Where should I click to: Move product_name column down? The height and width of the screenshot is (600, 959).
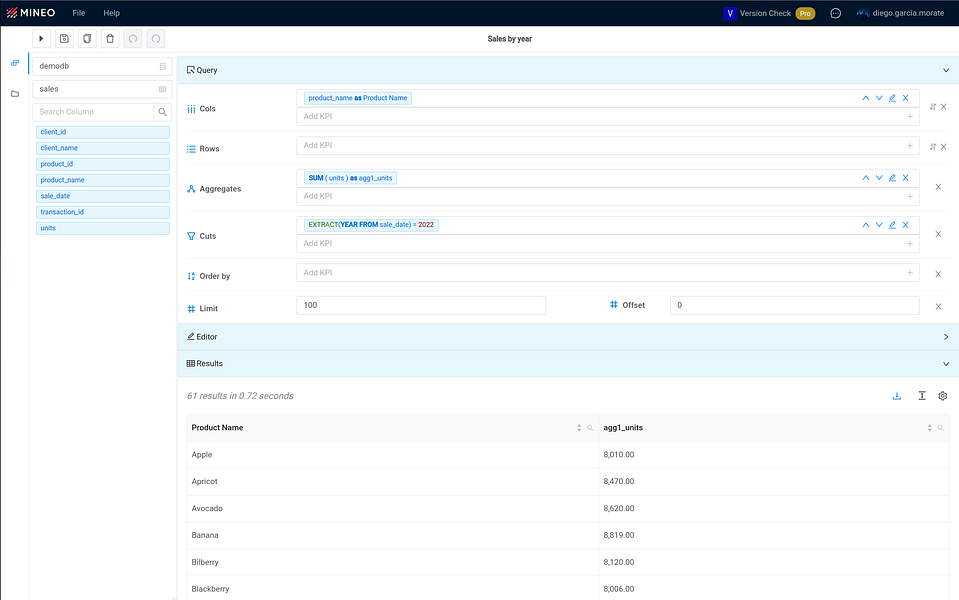(x=879, y=98)
